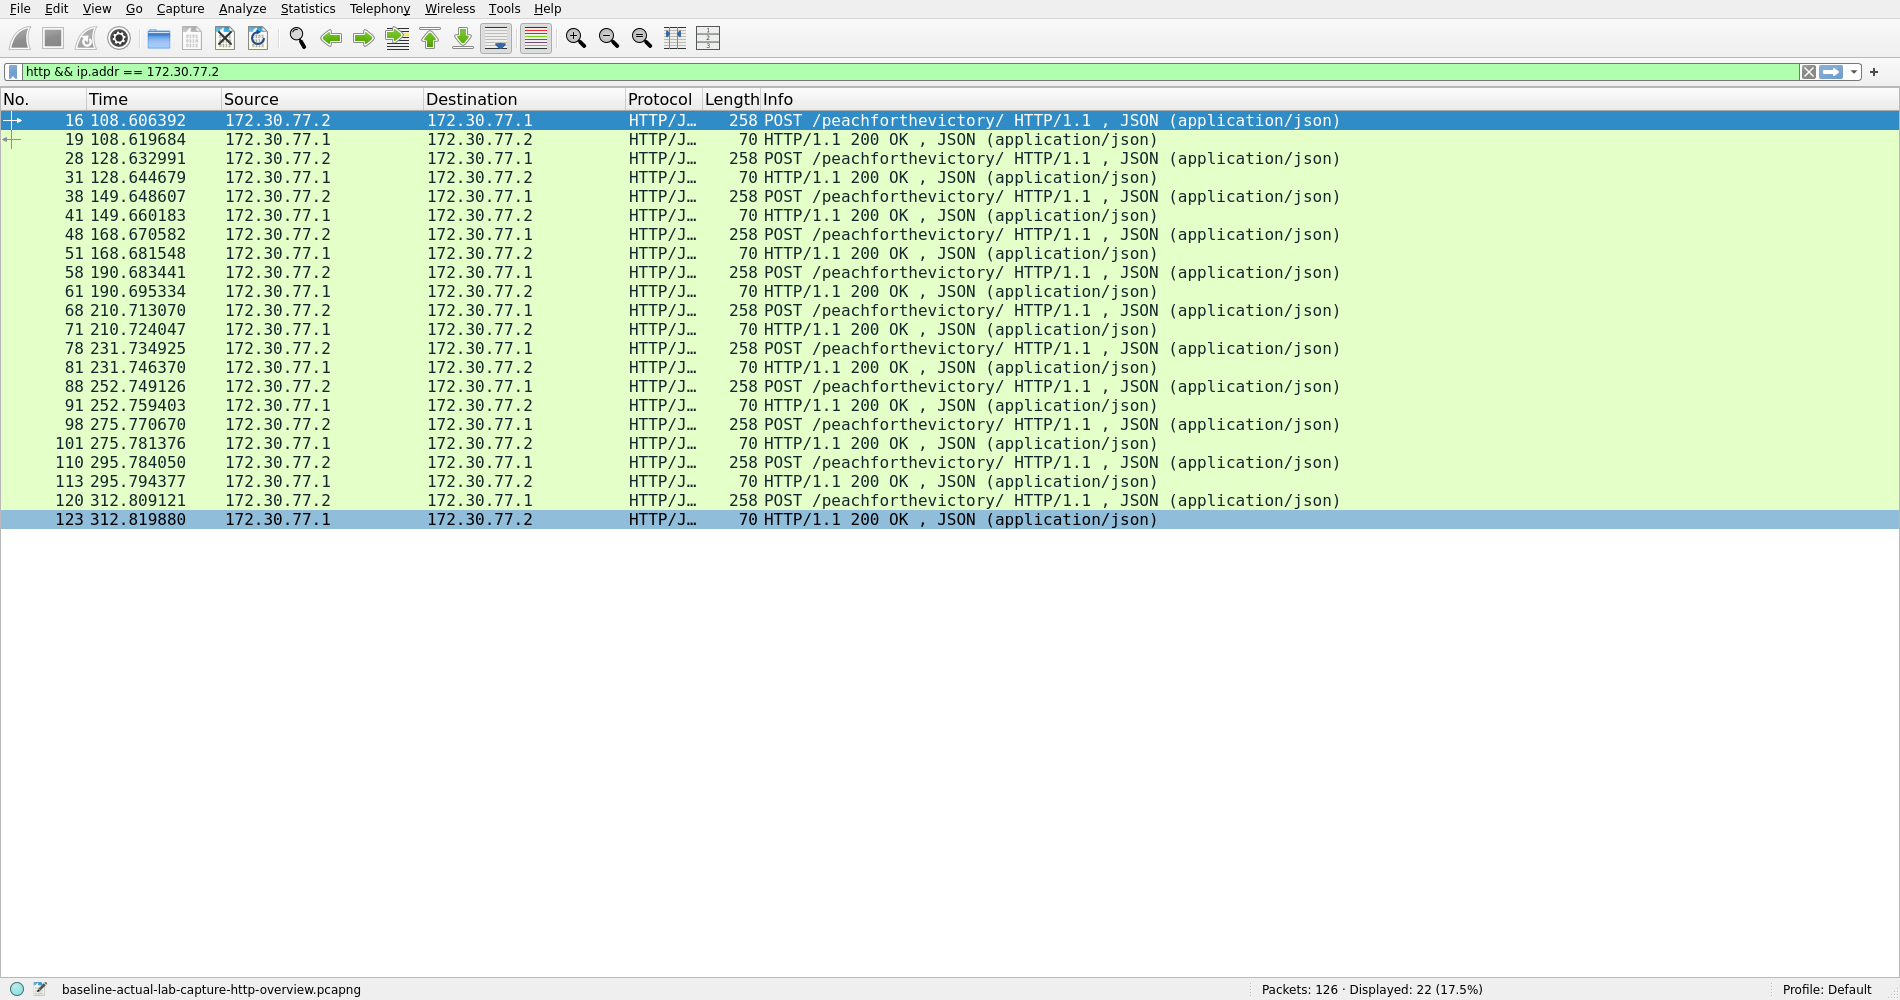
Task: Jump to the last packet
Action: click(463, 38)
